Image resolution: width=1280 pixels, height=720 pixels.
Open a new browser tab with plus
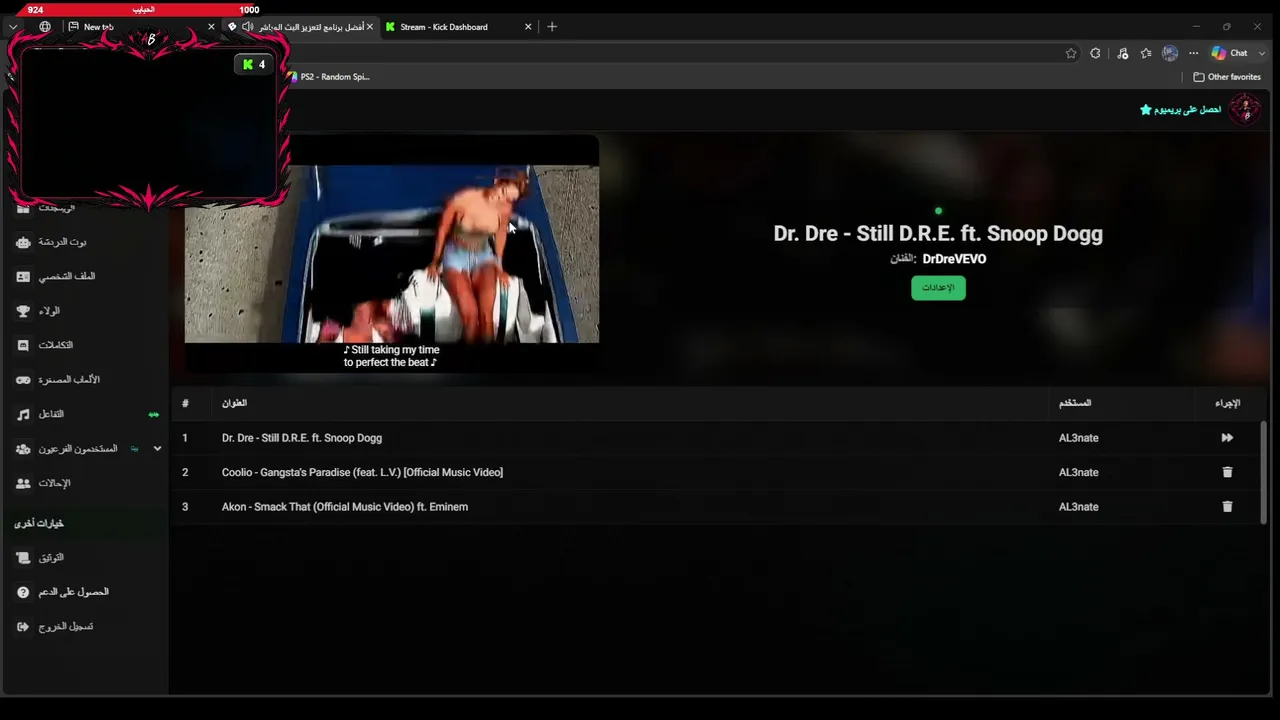[552, 27]
